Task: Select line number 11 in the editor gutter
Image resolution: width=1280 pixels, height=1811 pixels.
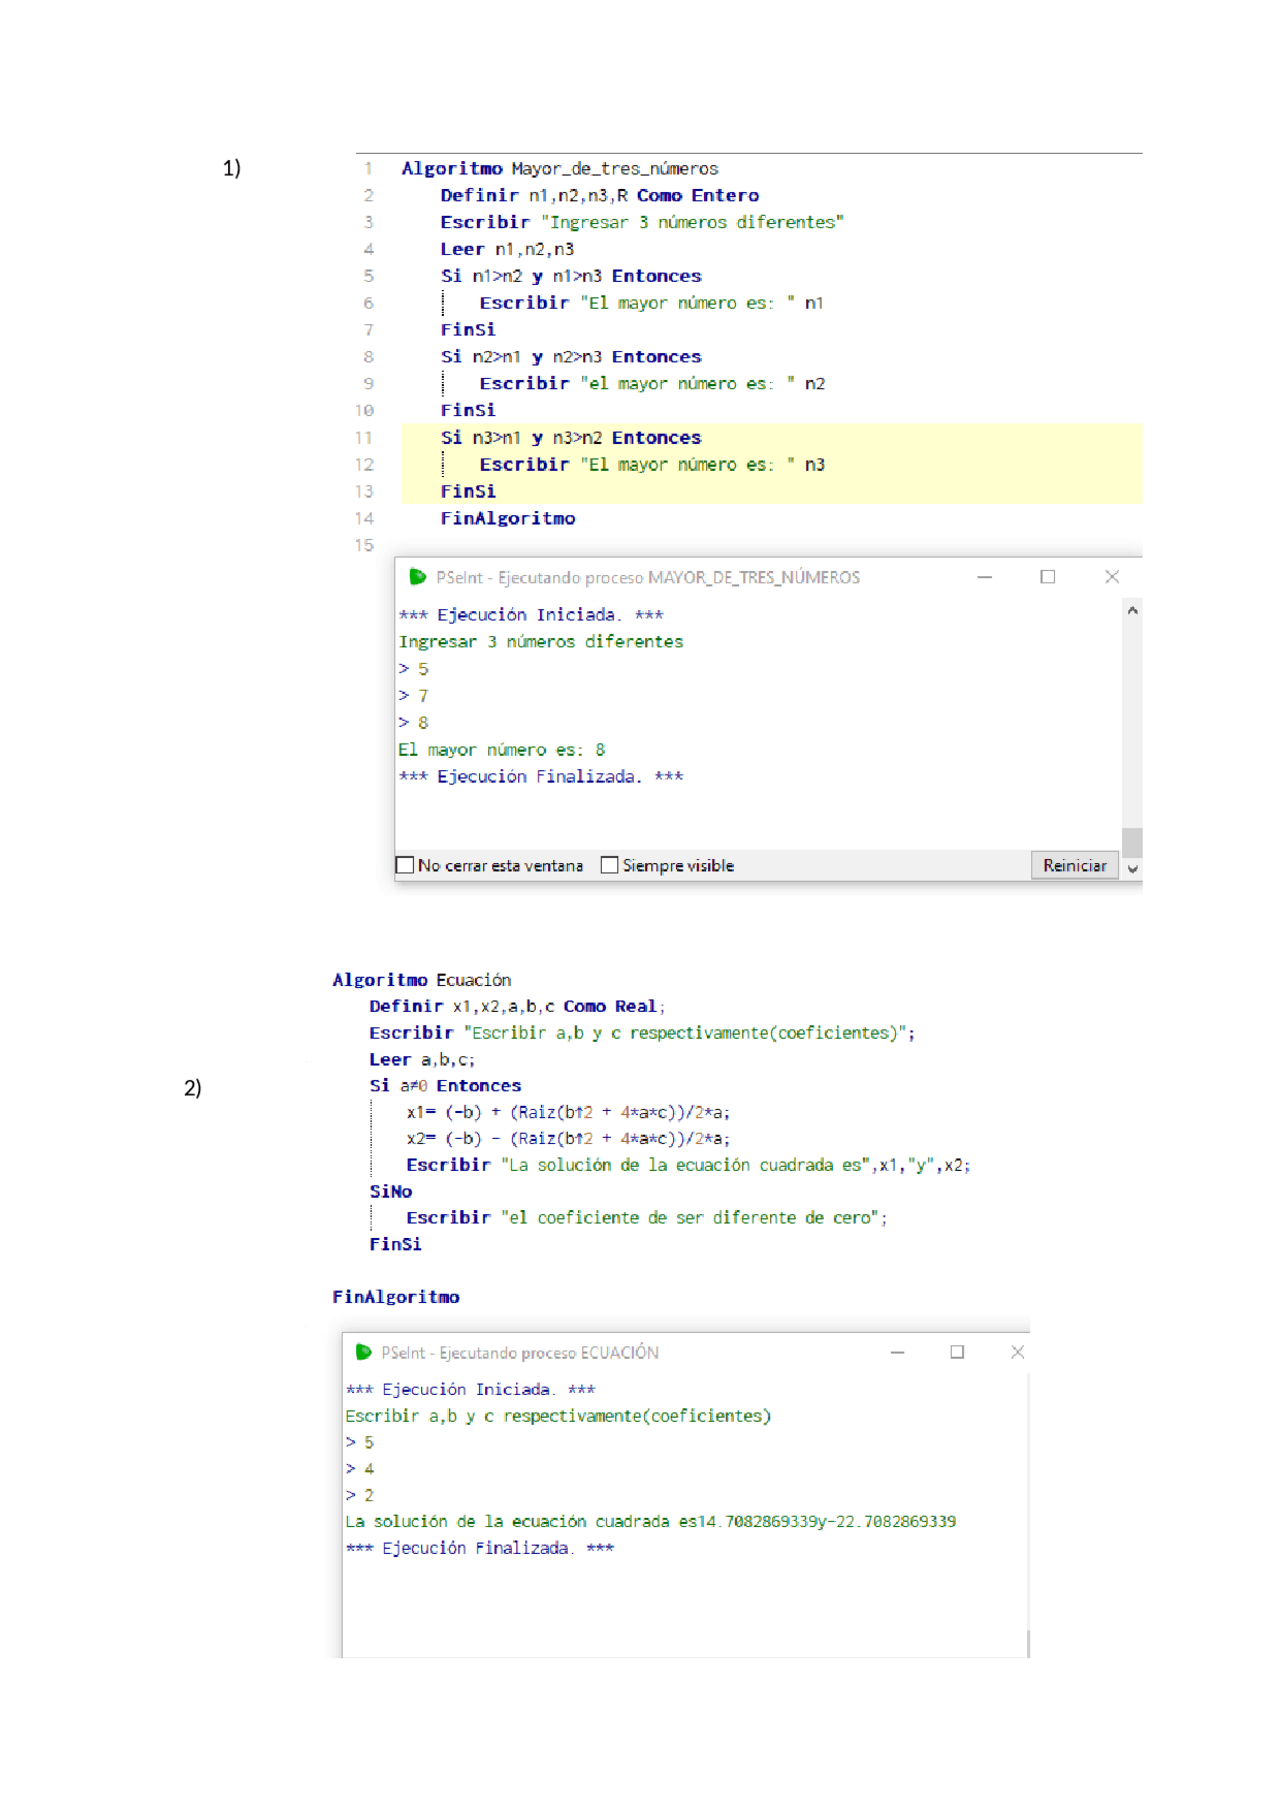Action: 363,438
